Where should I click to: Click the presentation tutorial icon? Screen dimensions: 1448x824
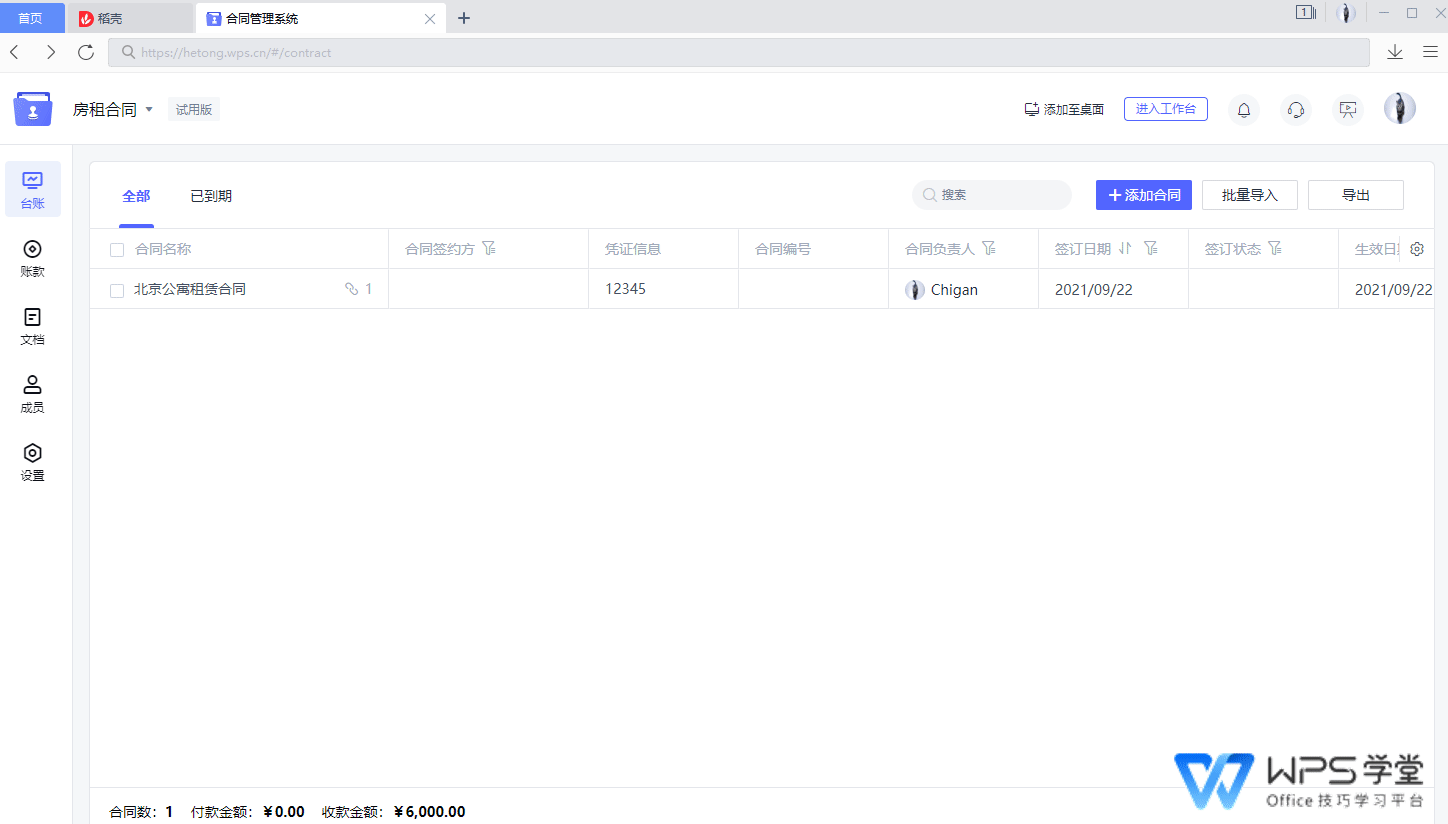[1348, 109]
